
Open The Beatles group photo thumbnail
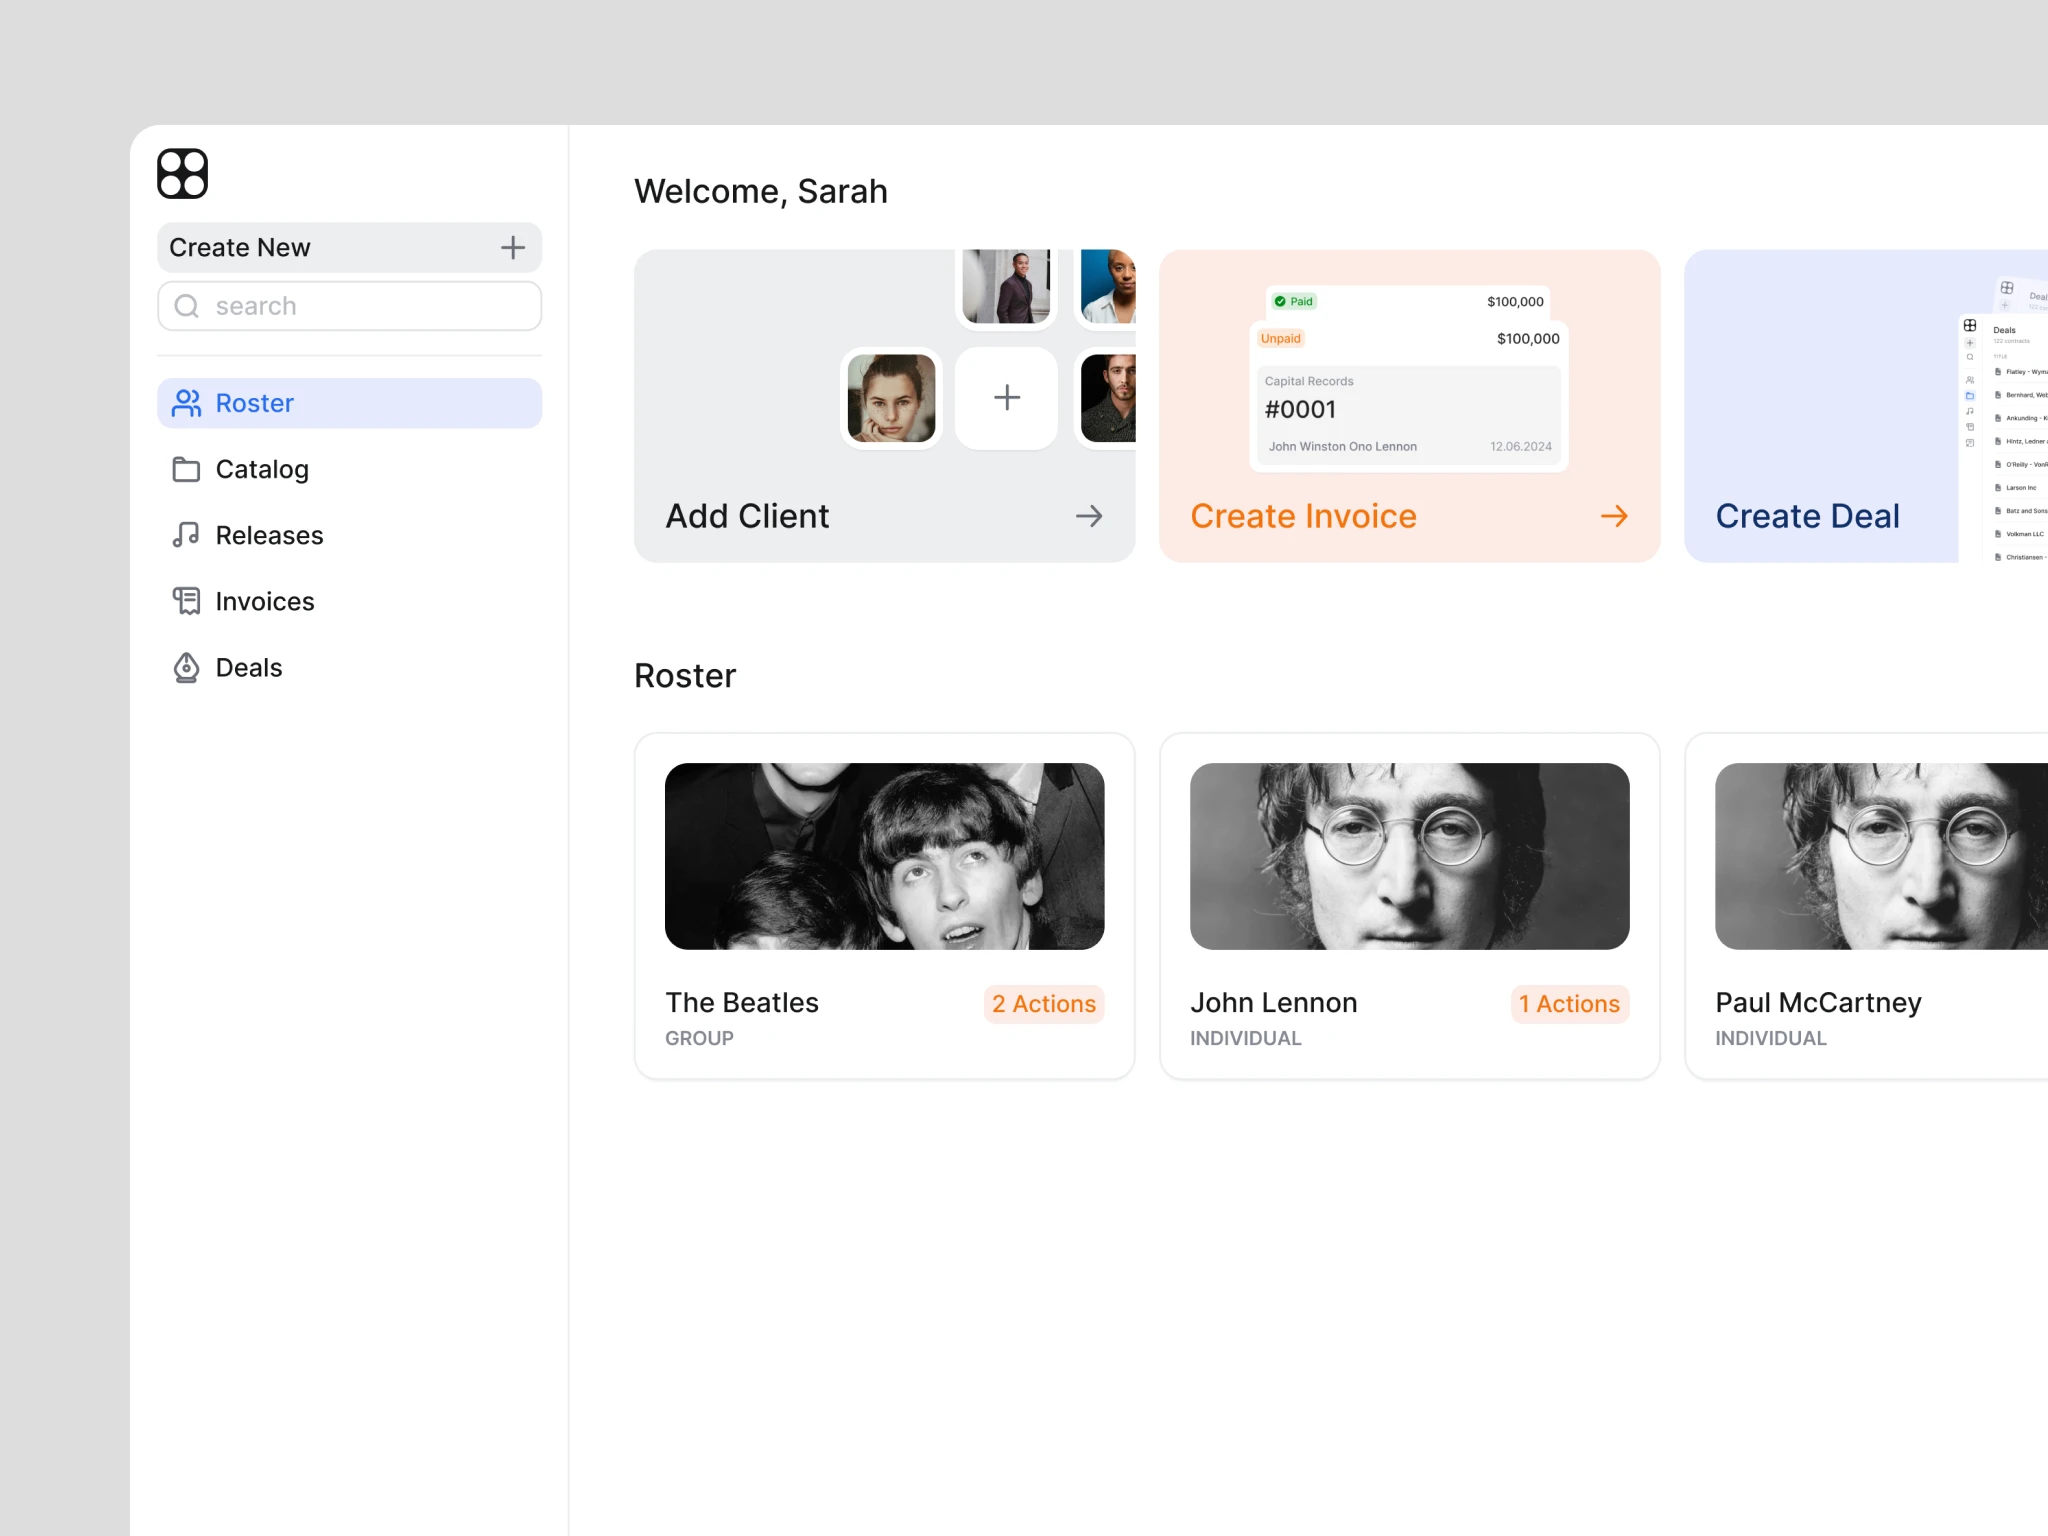pos(884,856)
